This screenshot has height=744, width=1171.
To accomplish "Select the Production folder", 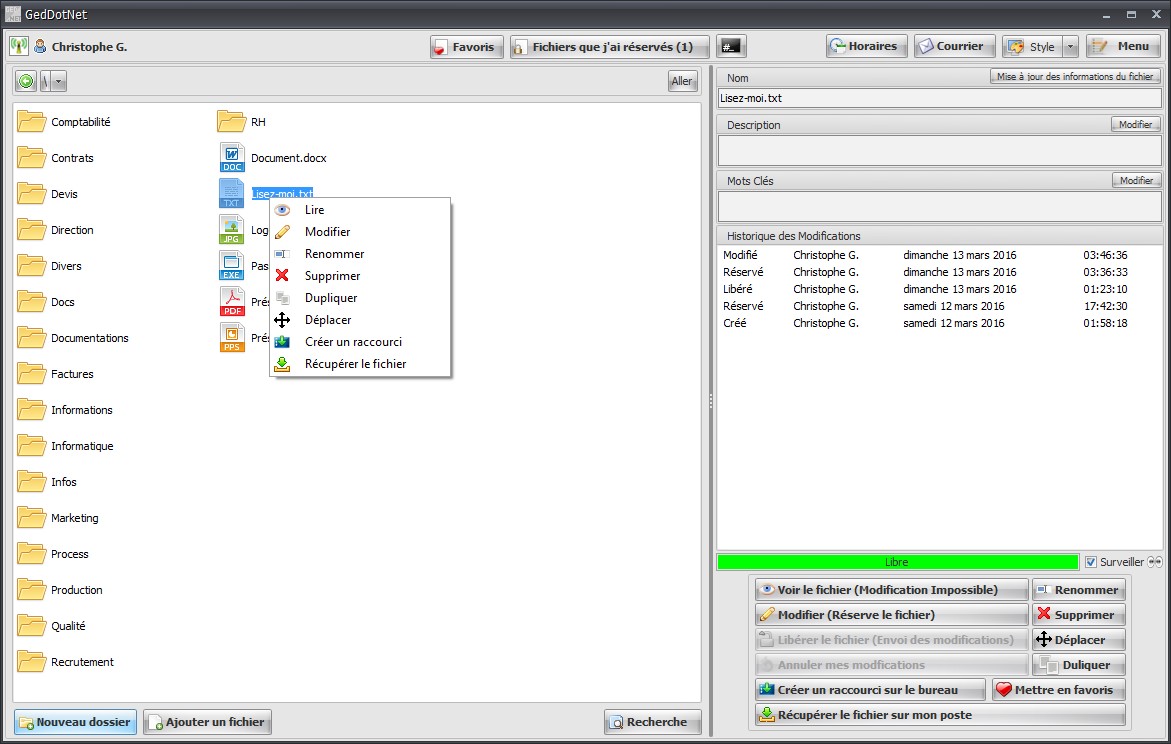I will click(60, 589).
